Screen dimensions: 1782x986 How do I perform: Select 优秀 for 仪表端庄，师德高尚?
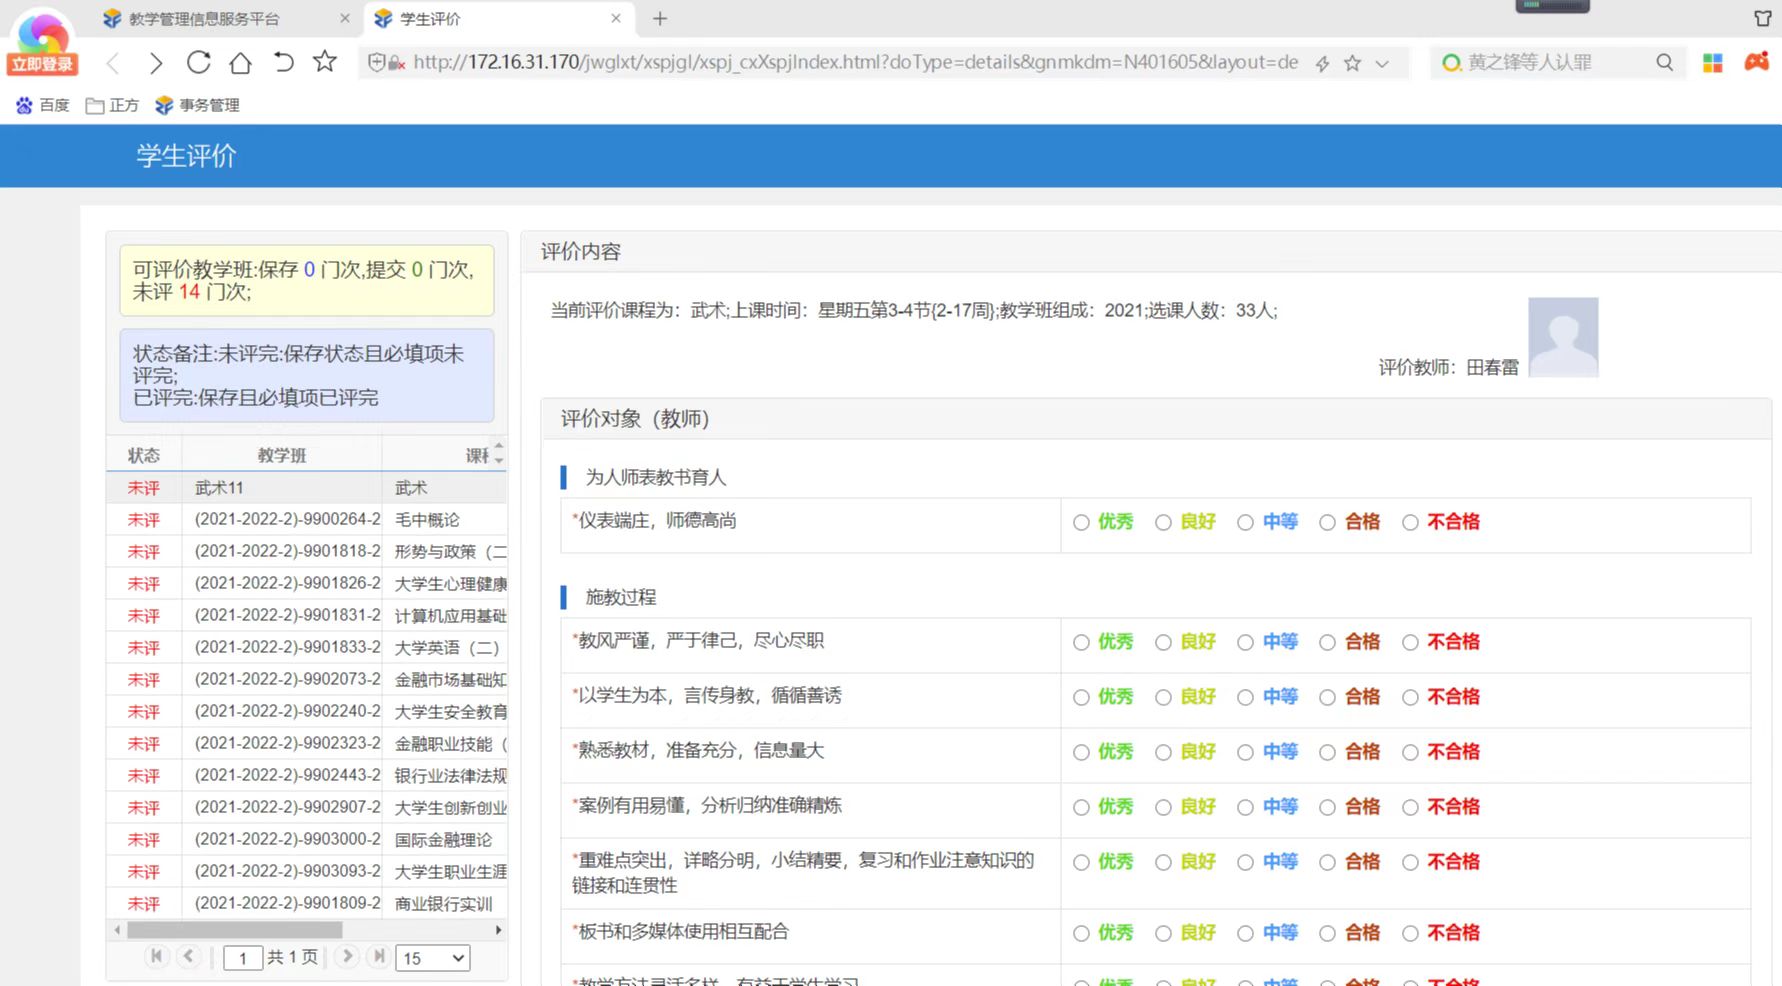pos(1081,522)
